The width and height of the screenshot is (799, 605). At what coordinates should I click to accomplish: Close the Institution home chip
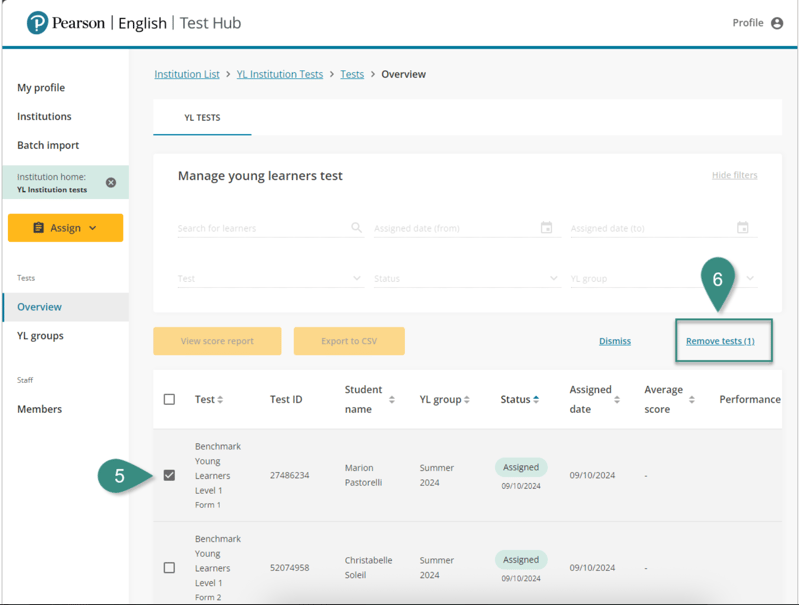[x=111, y=183]
